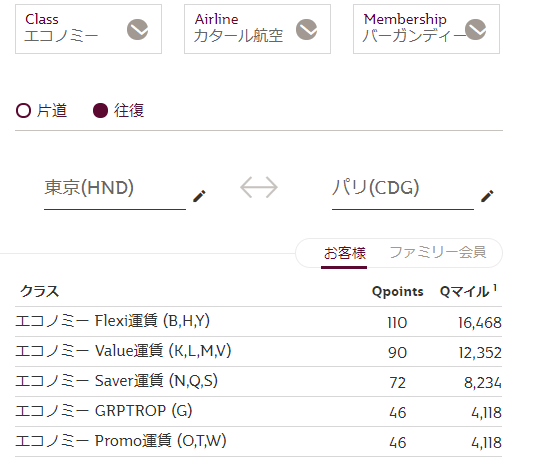Click the Qマイル footnote superscript 1

pos(495,288)
